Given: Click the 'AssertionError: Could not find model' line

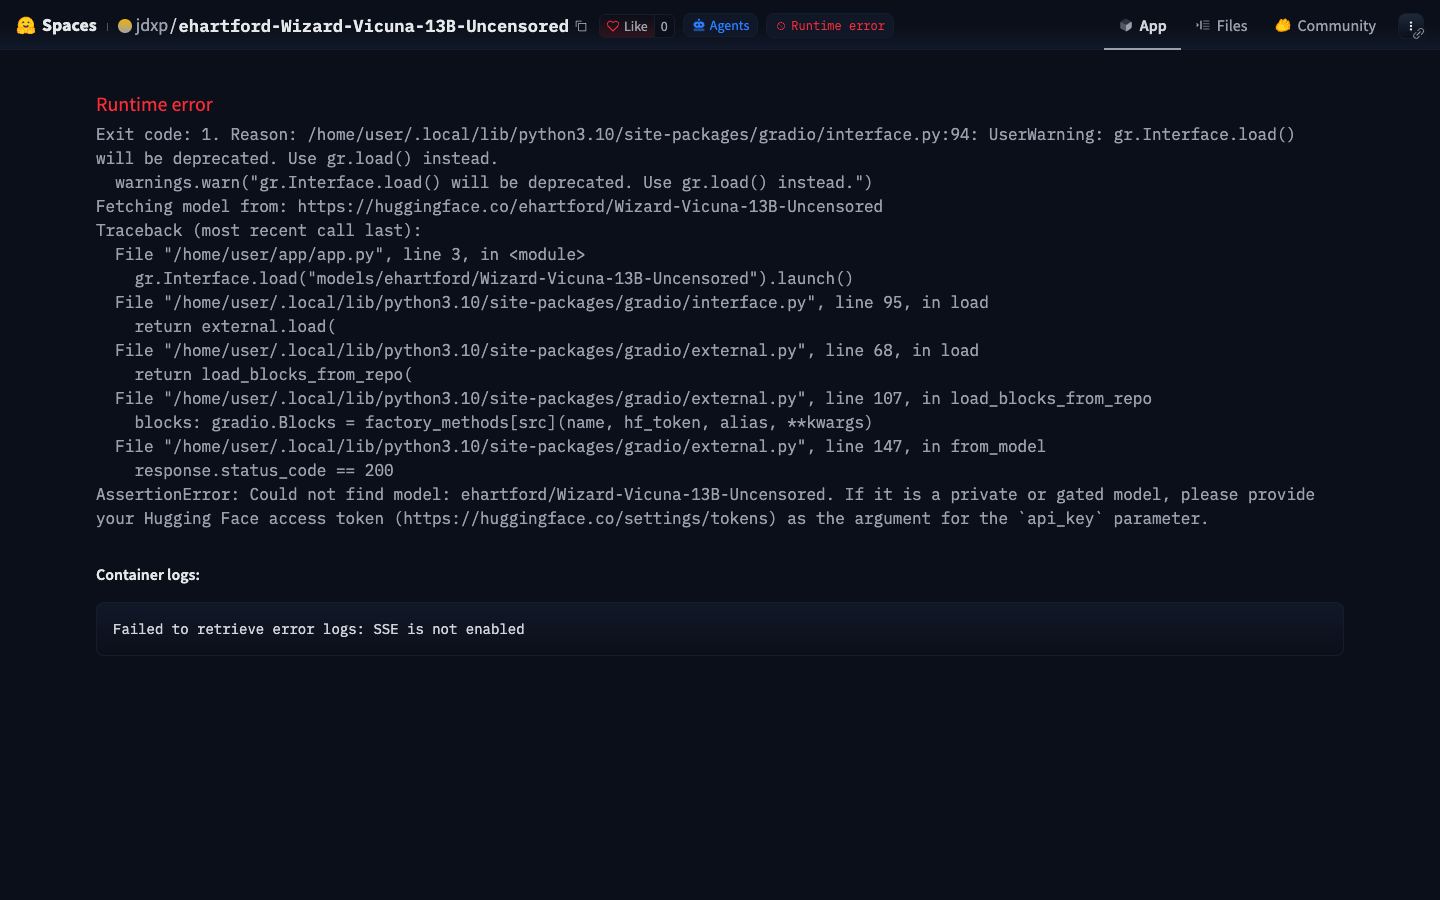Looking at the screenshot, I should [x=705, y=494].
